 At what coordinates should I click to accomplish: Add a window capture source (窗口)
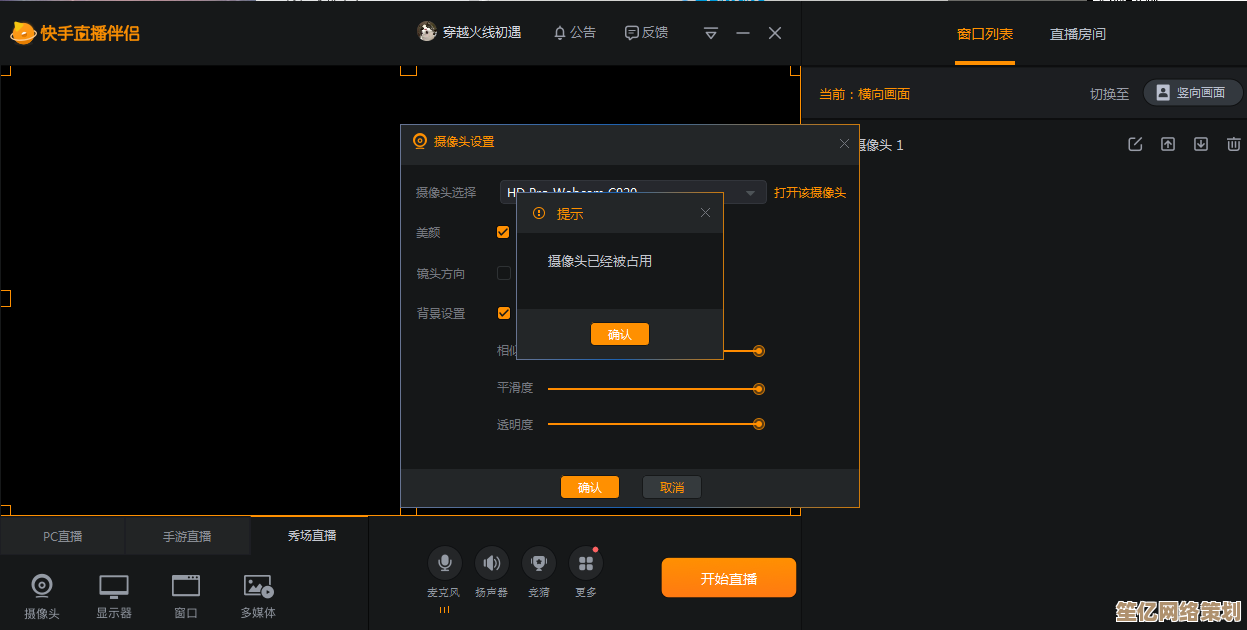185,596
